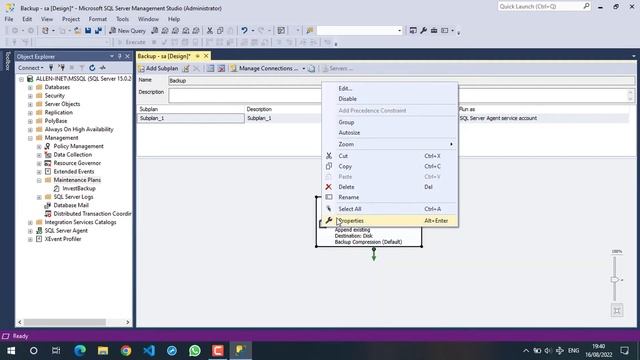Image resolution: width=640 pixels, height=360 pixels.
Task: Collapse the Maintenance Plans folder
Action: pos(39,180)
